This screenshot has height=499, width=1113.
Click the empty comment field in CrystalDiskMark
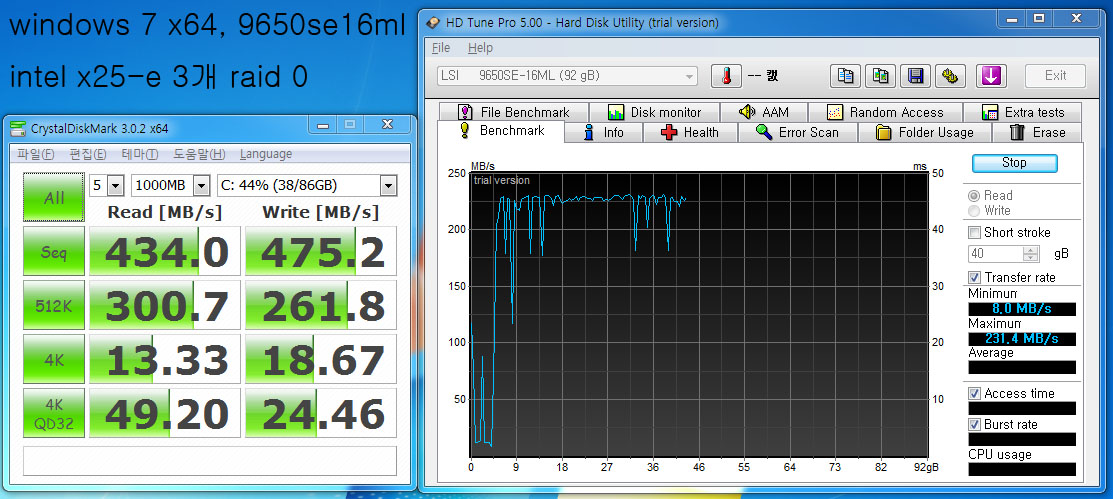(209, 461)
